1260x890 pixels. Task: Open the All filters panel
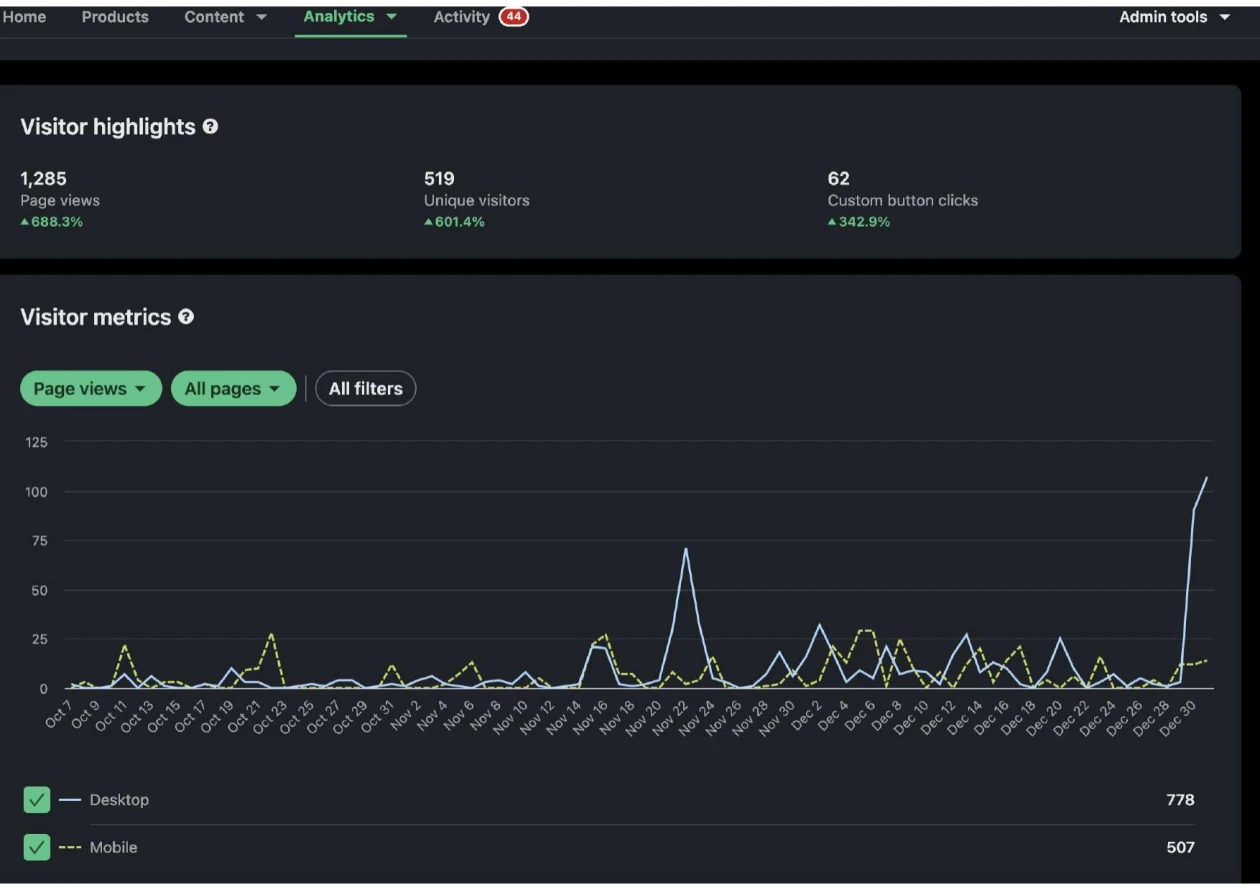tap(366, 388)
